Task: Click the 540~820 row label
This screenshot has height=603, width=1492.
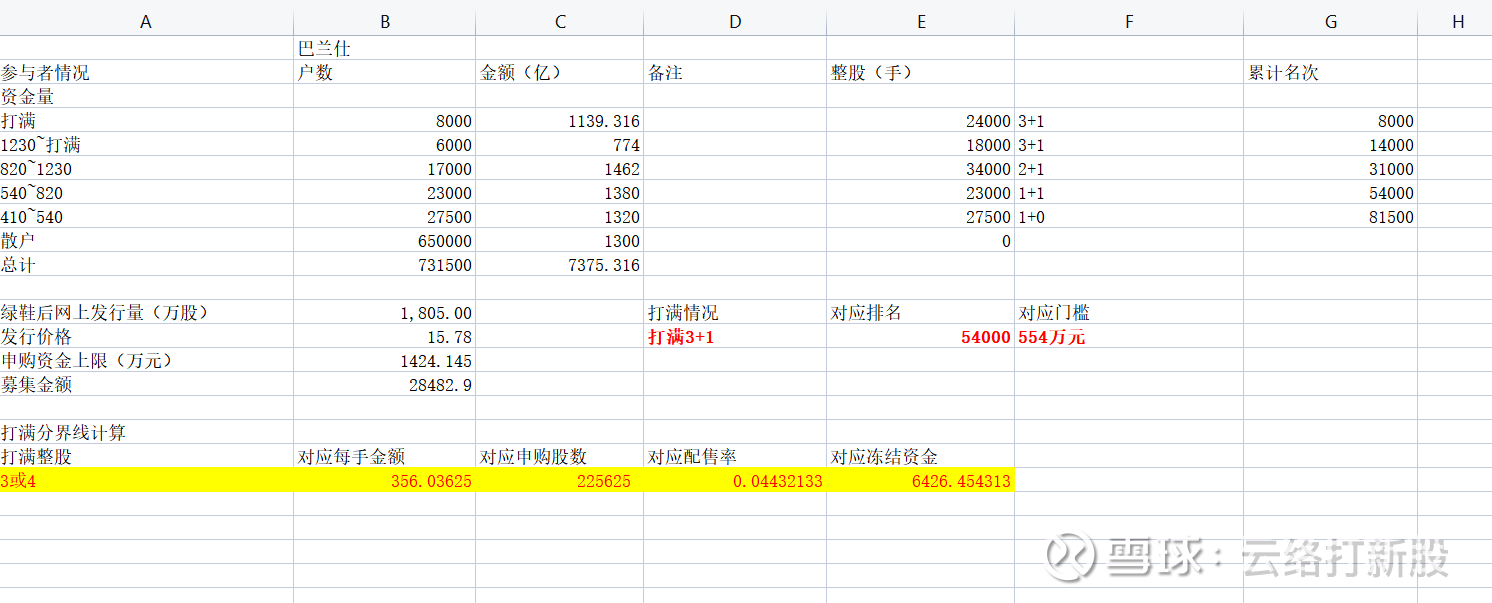Action: pos(146,192)
